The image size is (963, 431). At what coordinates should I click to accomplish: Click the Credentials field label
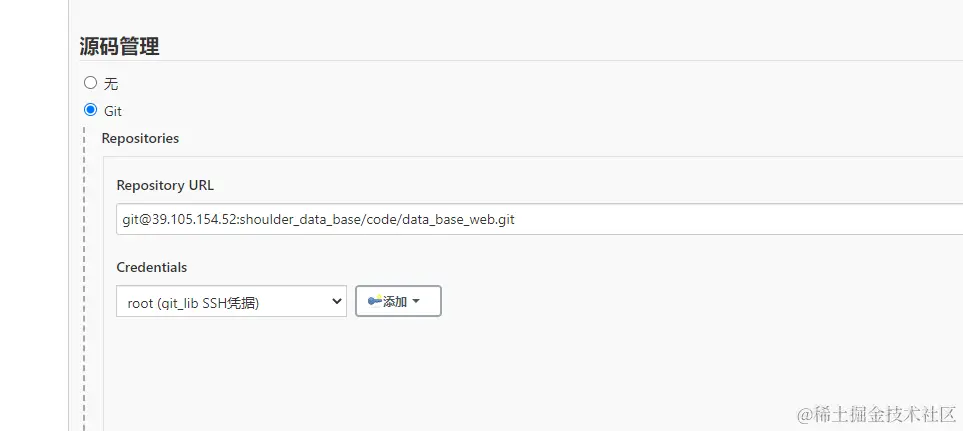(x=151, y=267)
